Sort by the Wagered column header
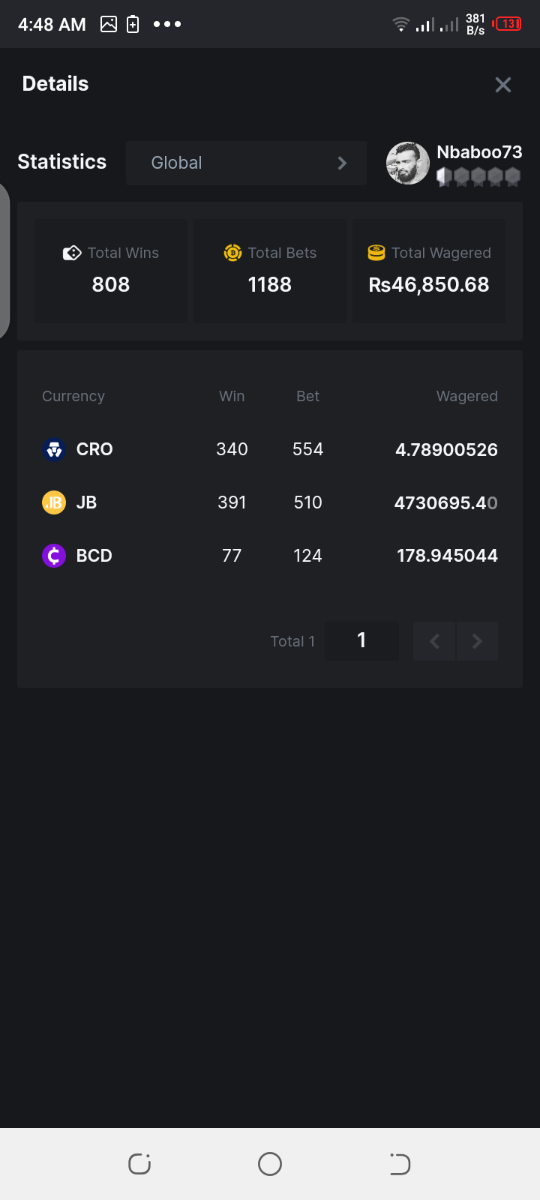Viewport: 540px width, 1200px height. [x=467, y=396]
